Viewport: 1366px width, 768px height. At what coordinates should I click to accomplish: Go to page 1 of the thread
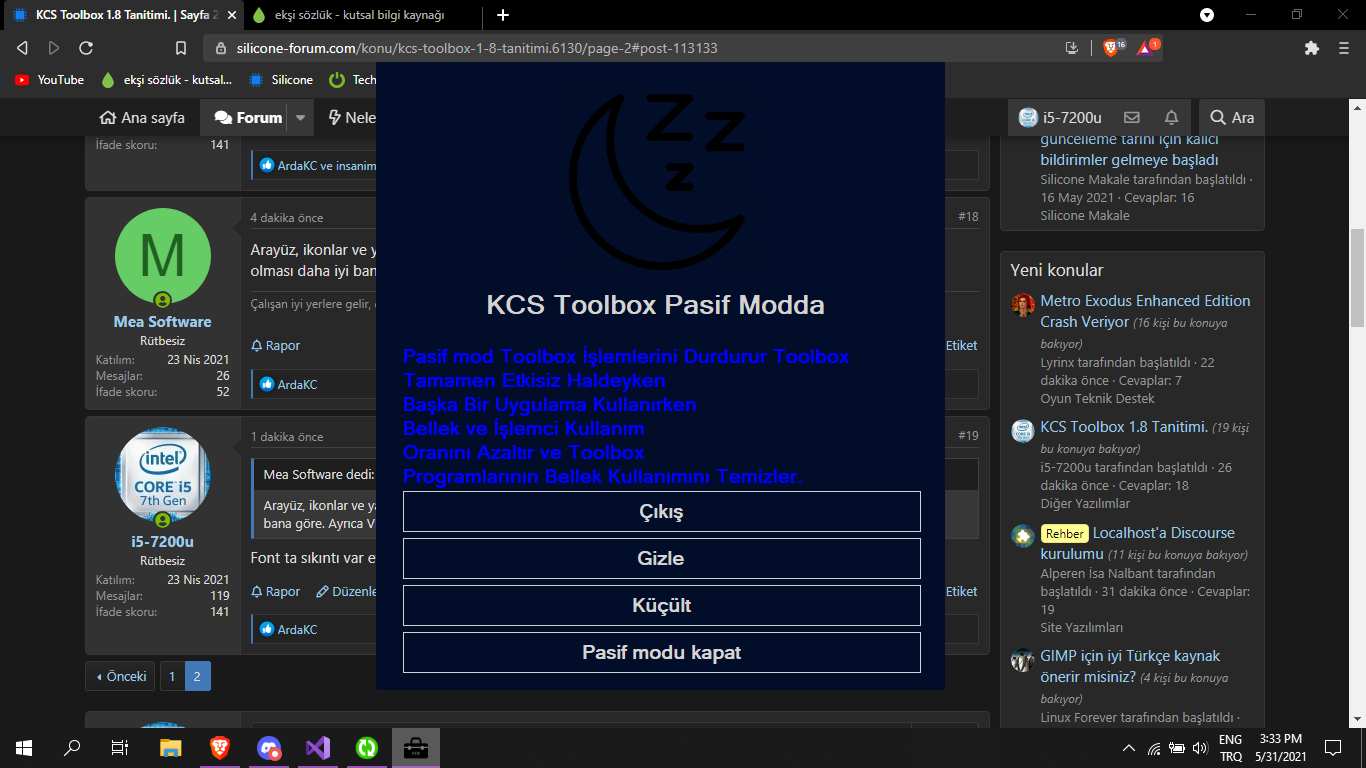click(x=172, y=676)
